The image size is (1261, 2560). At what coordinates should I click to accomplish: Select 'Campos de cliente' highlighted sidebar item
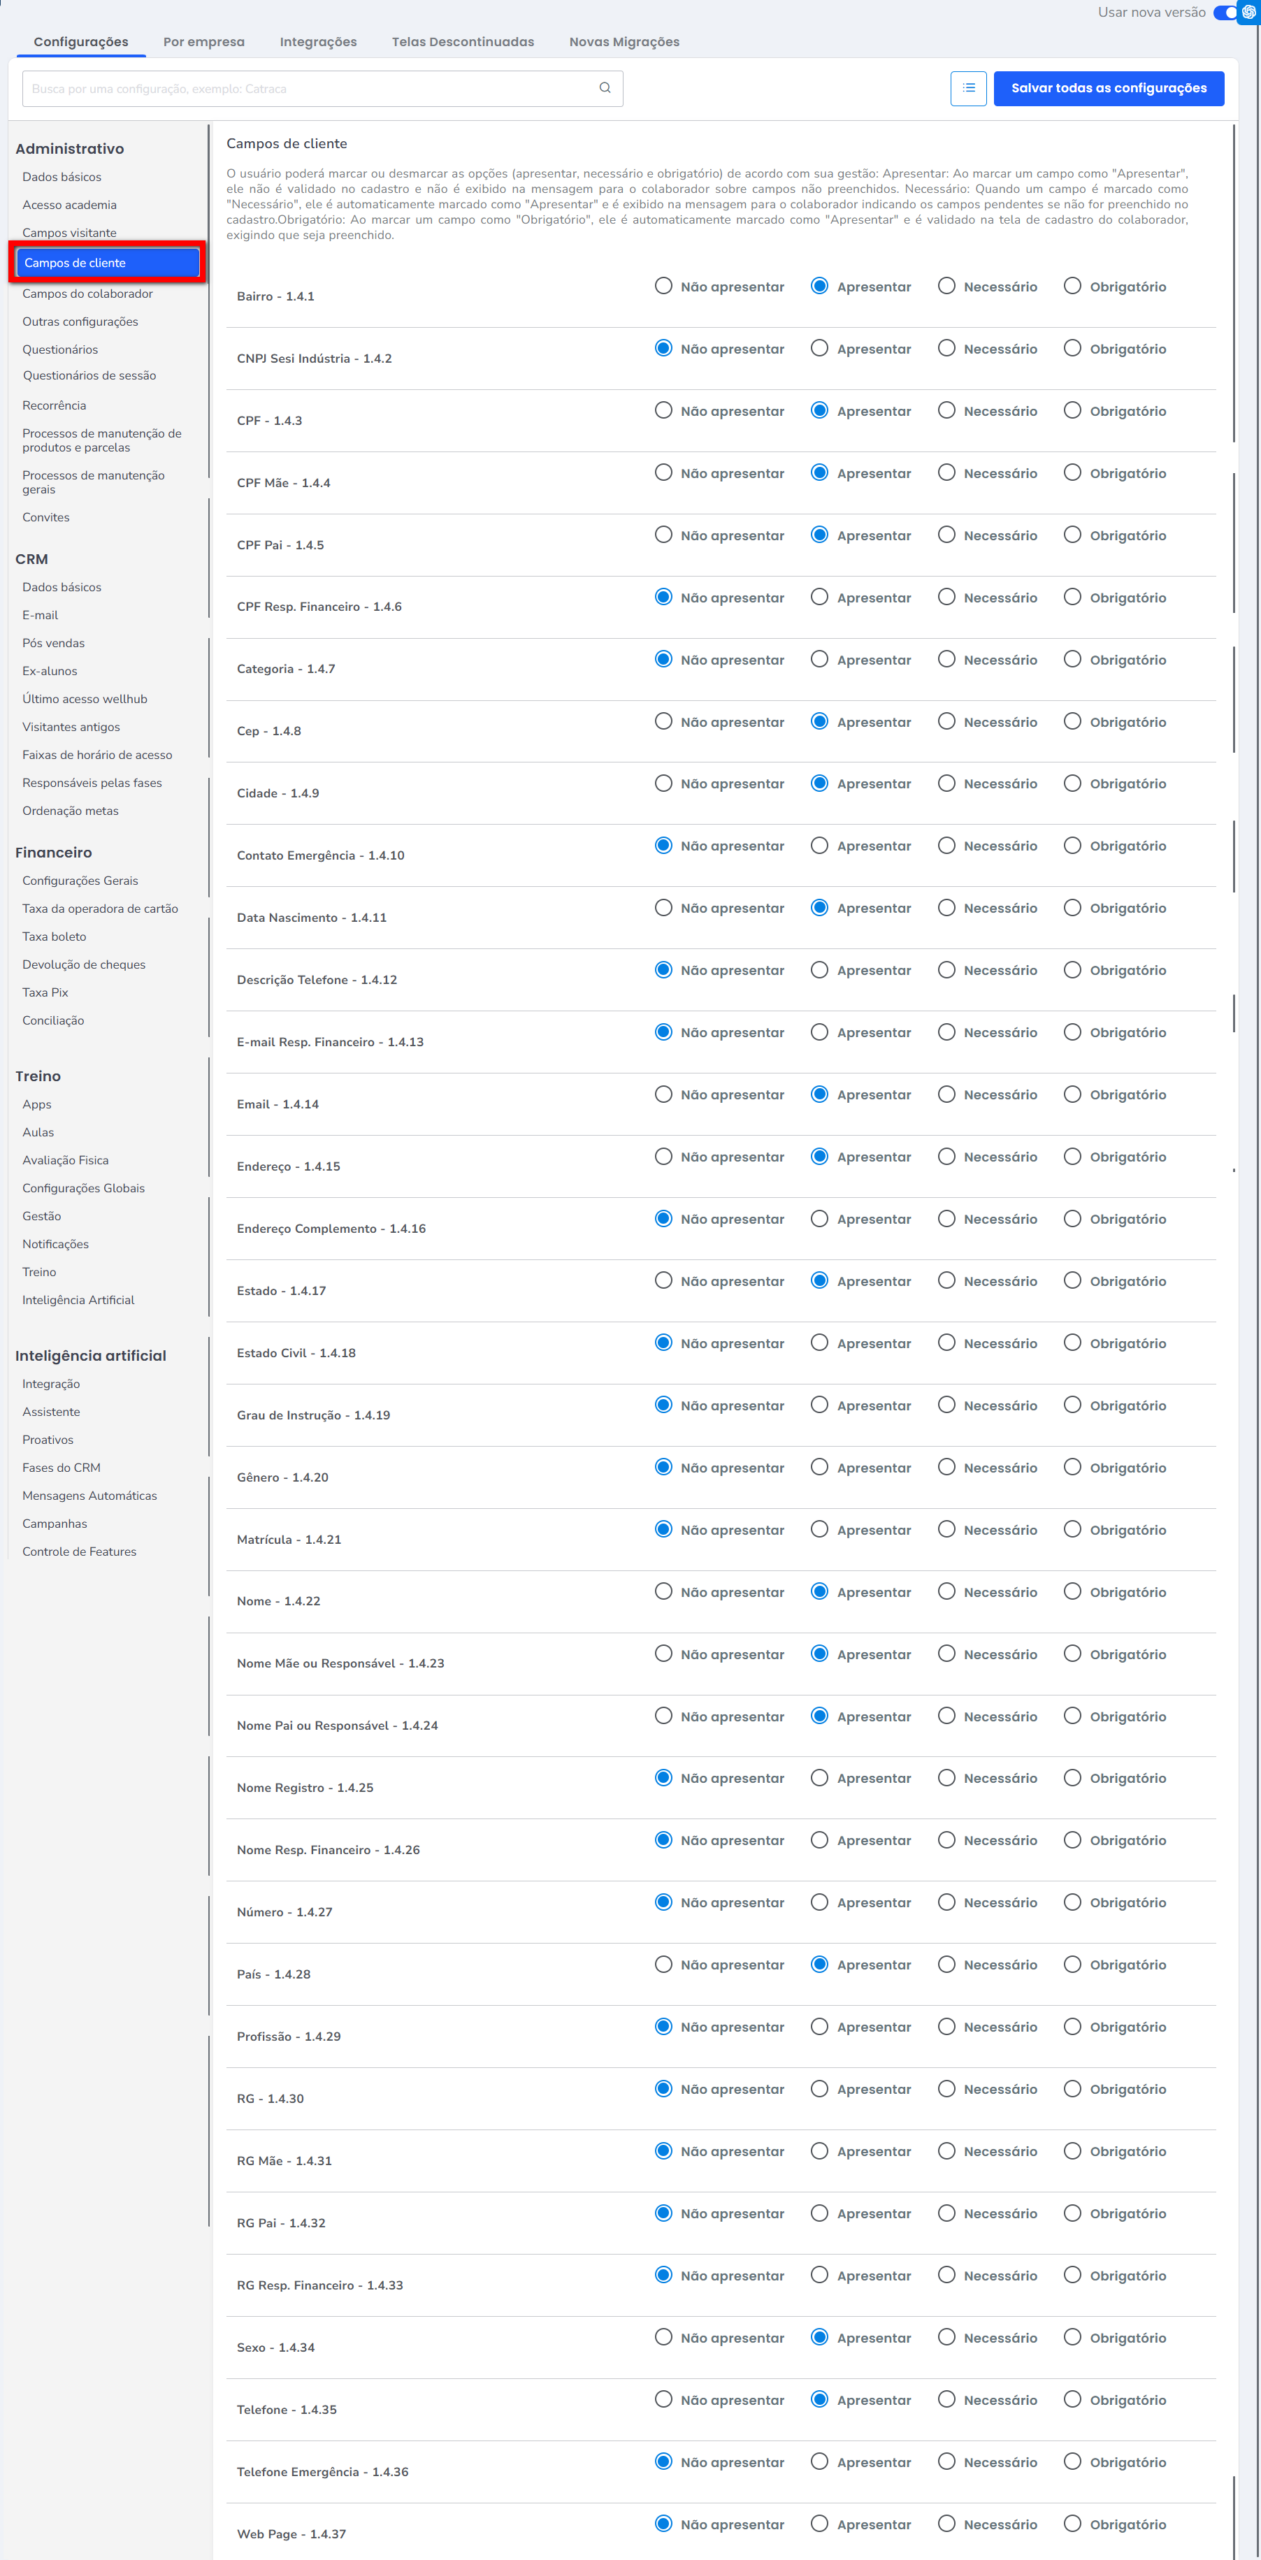click(x=106, y=263)
